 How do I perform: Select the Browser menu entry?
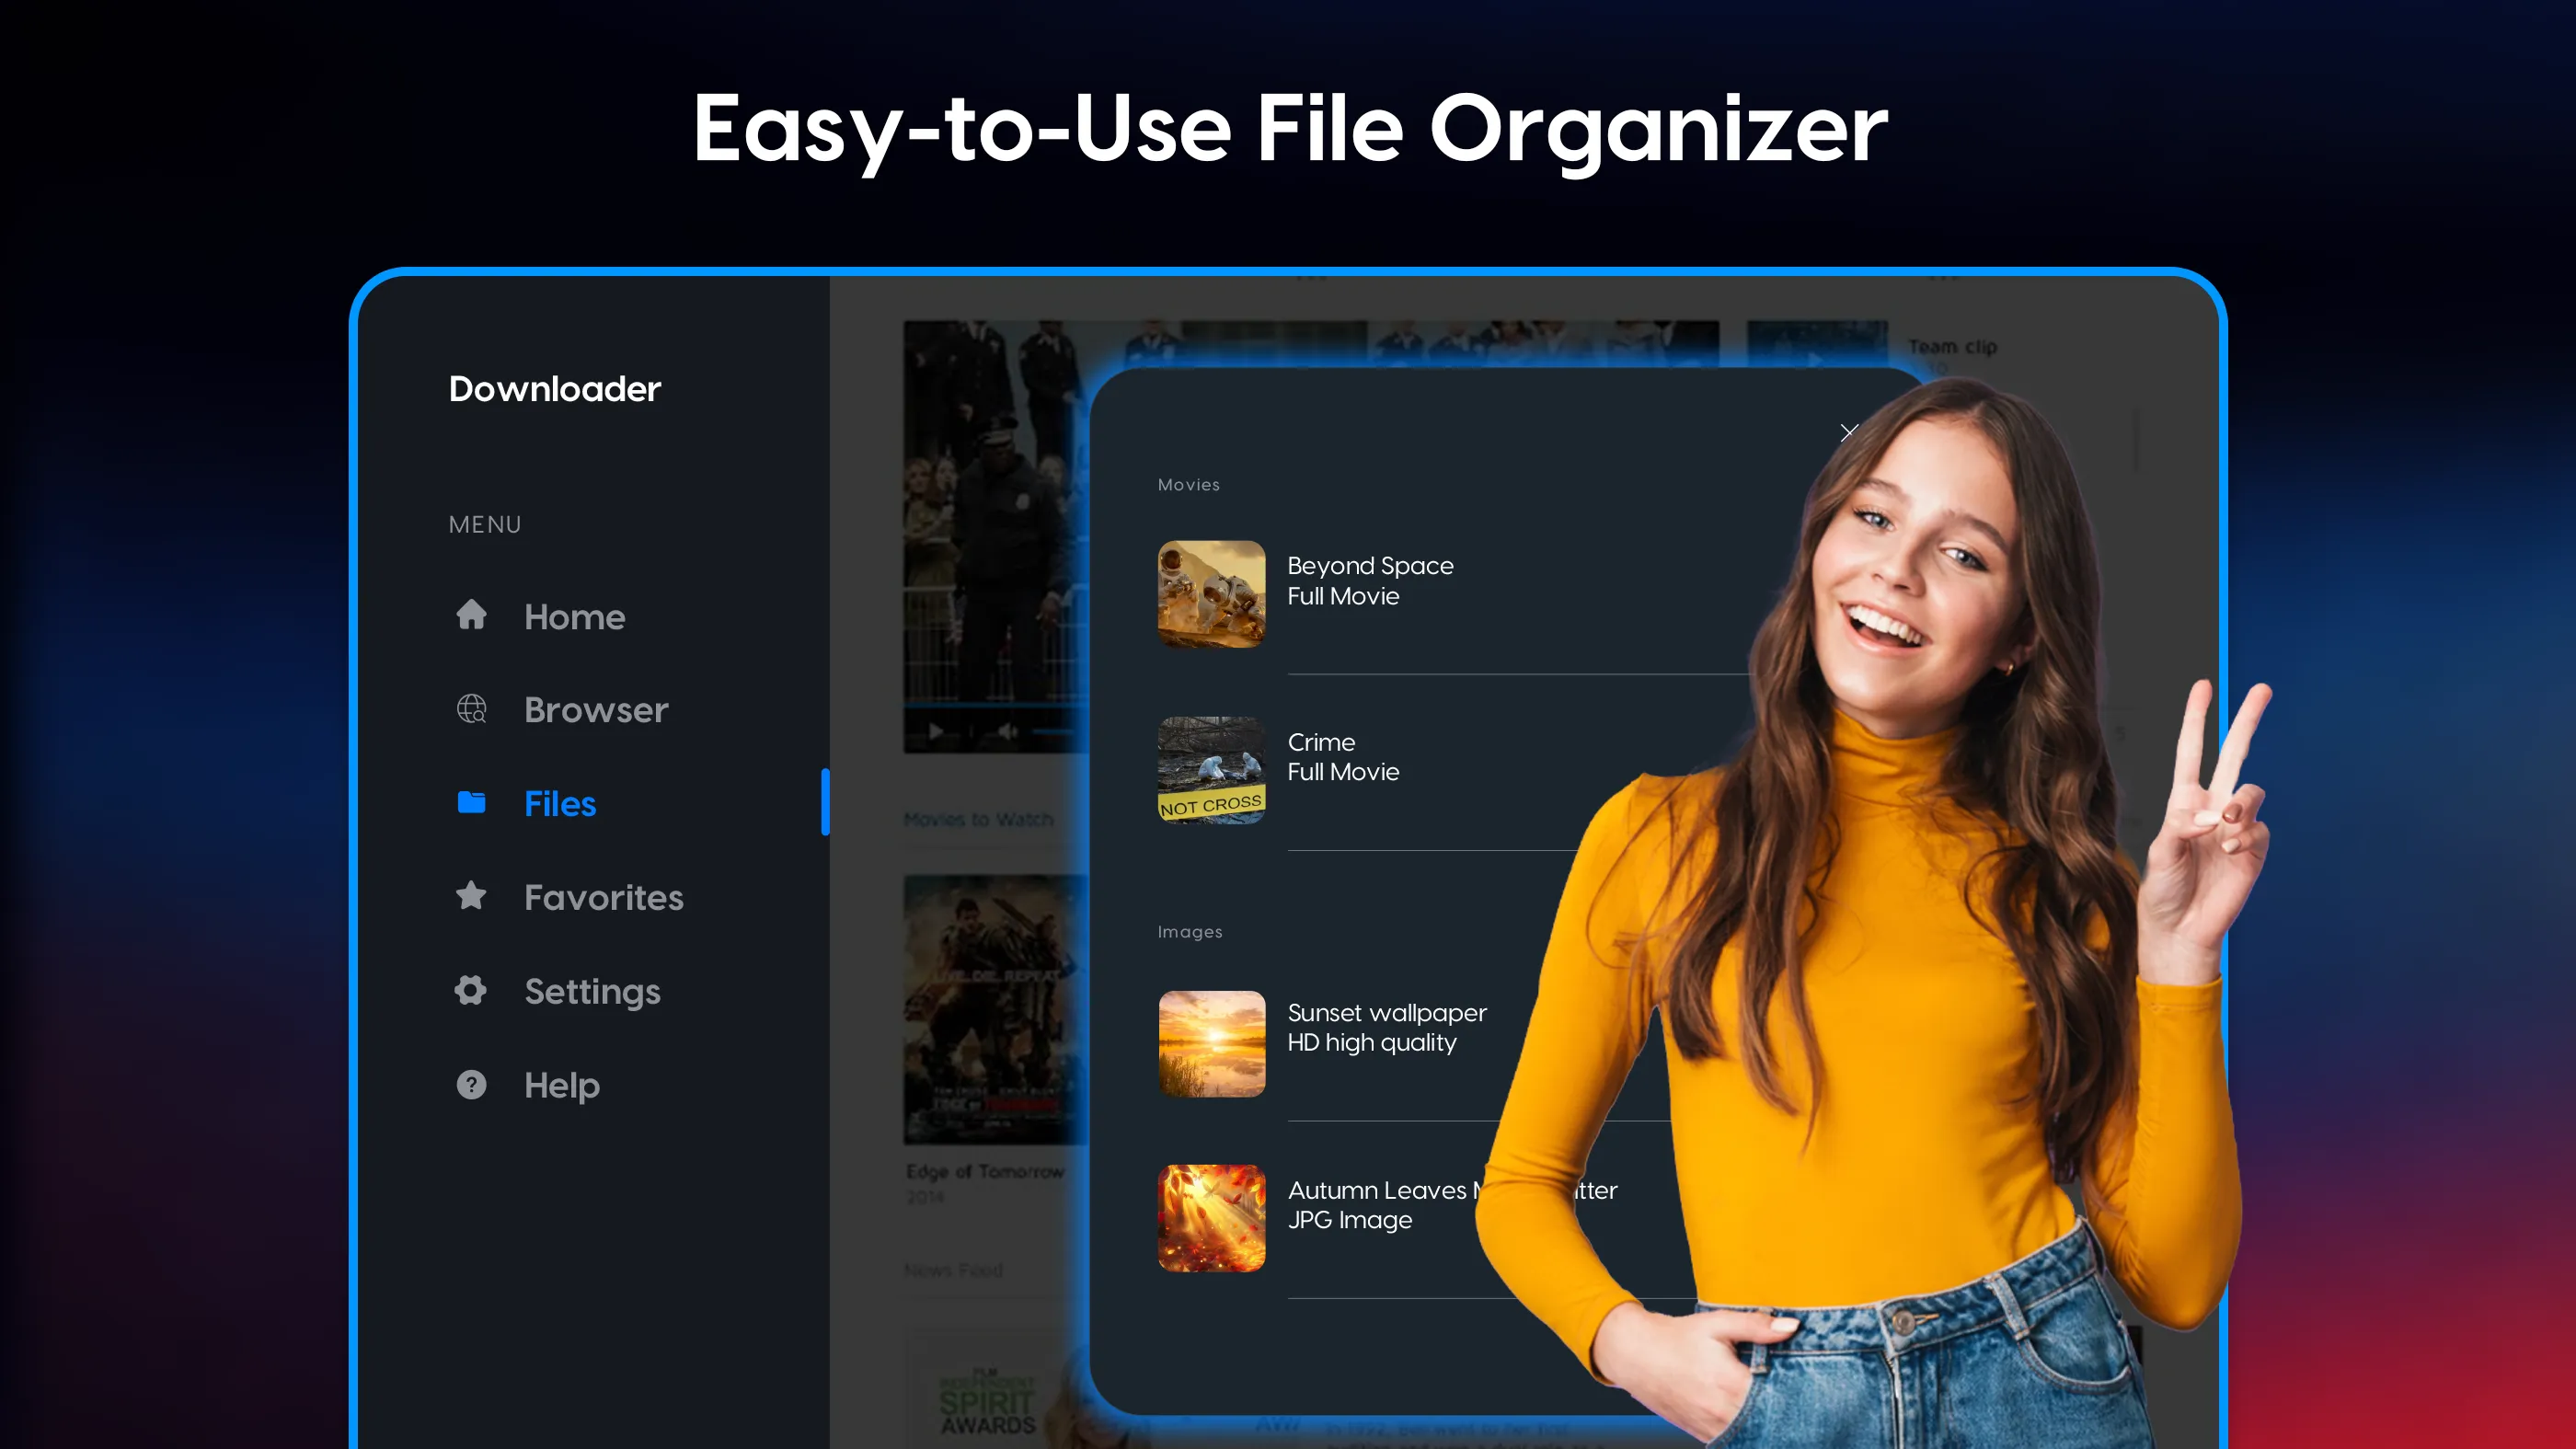click(595, 710)
